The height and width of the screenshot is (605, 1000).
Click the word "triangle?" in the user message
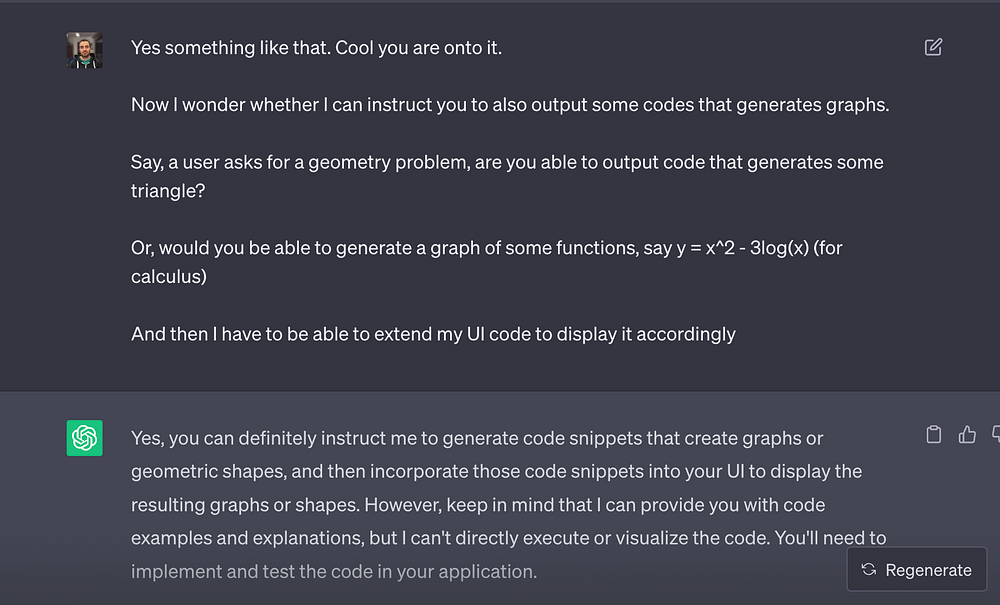pyautogui.click(x=168, y=190)
